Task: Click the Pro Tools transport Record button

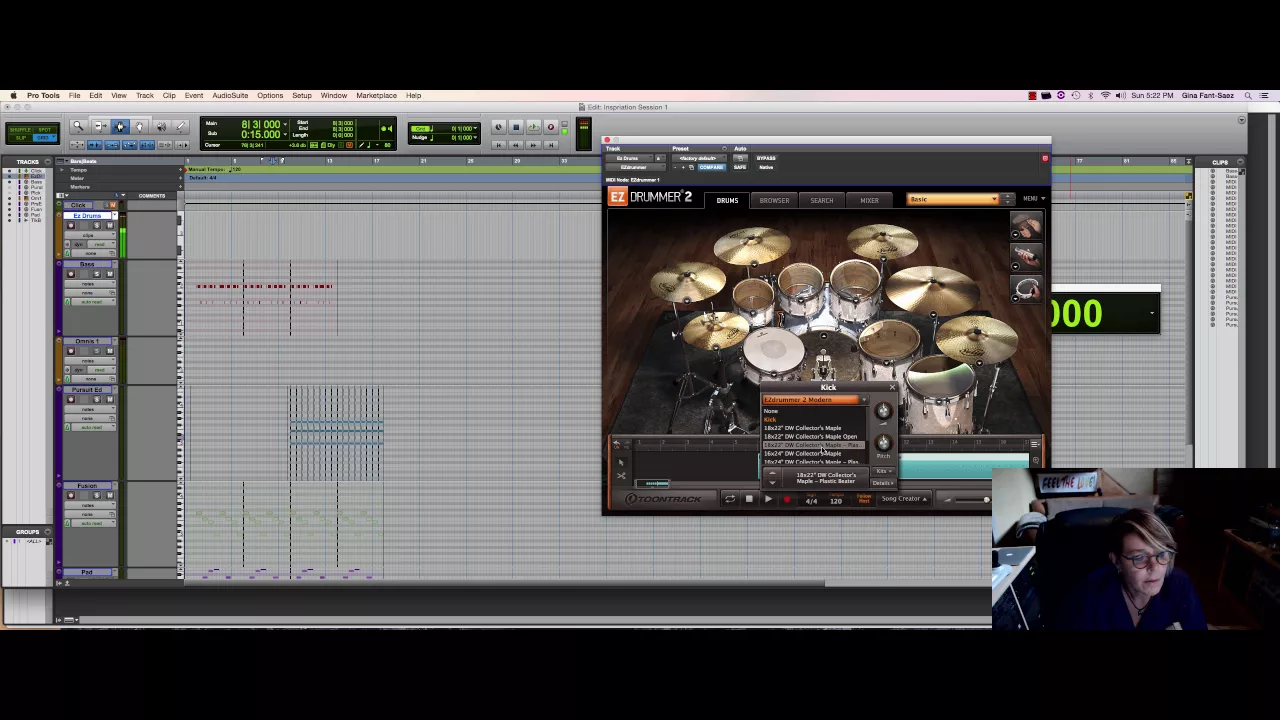Action: click(550, 127)
